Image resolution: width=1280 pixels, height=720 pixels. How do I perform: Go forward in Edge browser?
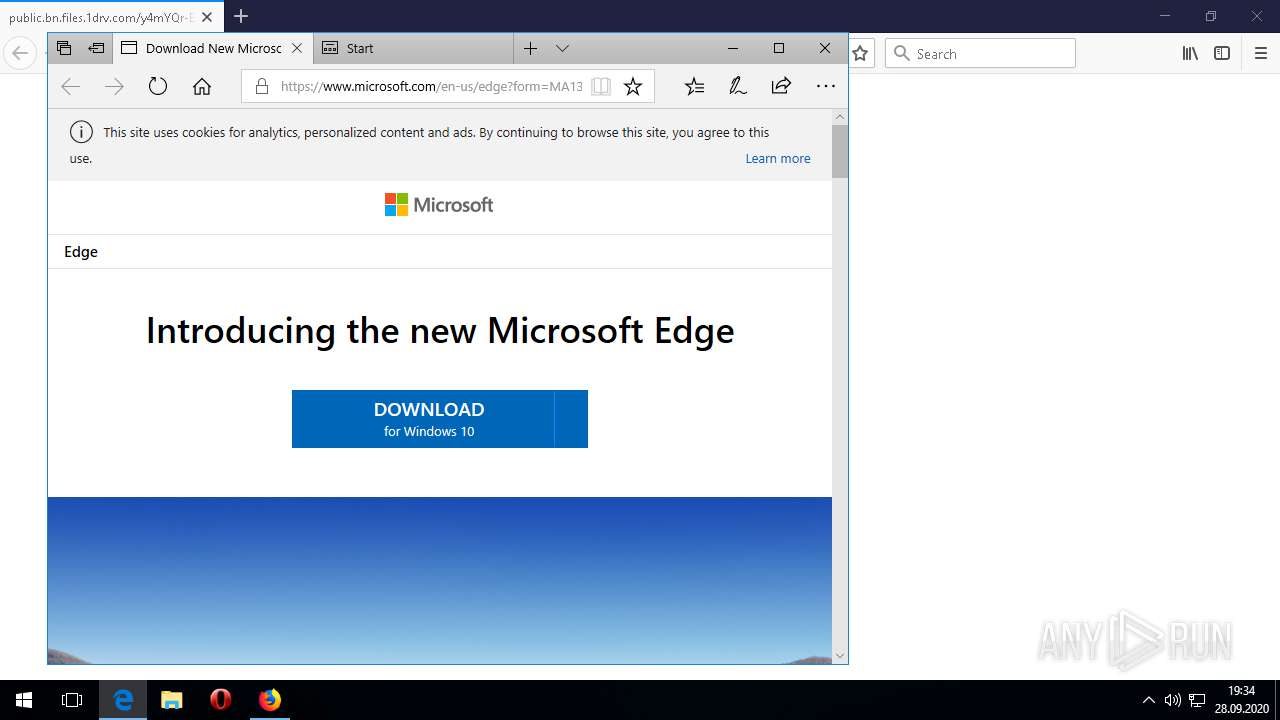114,87
